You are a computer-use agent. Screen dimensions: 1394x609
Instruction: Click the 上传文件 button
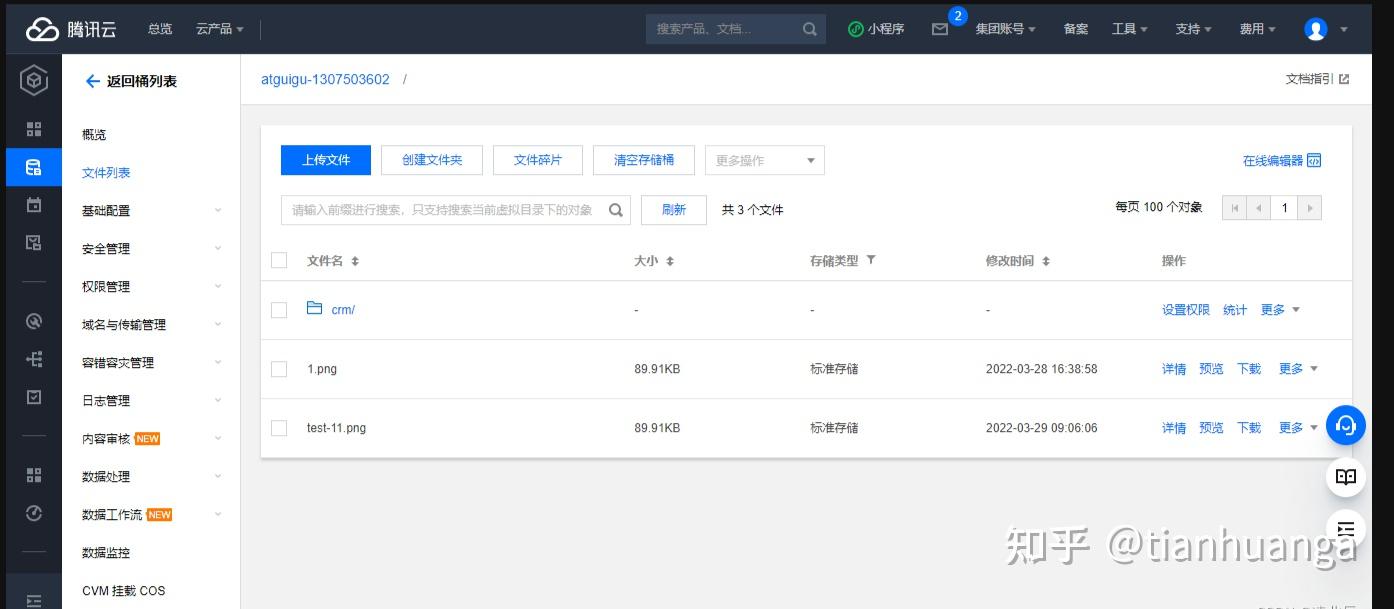[x=325, y=159]
